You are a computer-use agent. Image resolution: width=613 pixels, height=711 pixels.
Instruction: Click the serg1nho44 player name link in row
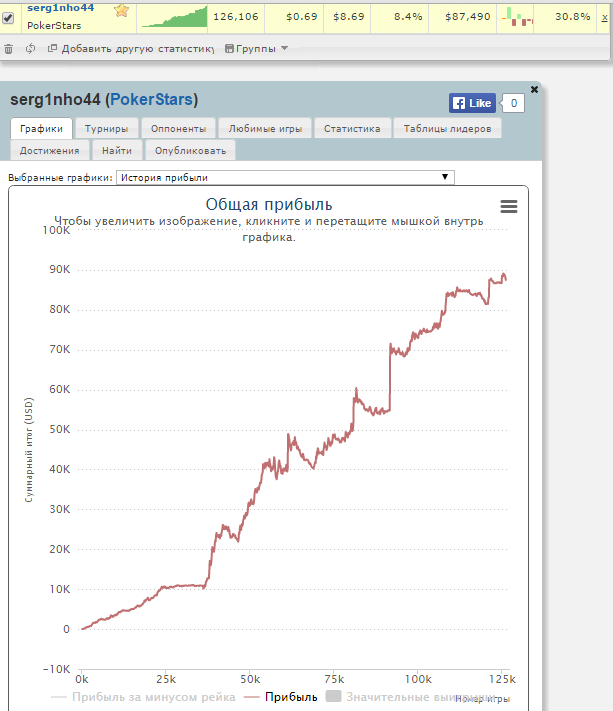61,8
